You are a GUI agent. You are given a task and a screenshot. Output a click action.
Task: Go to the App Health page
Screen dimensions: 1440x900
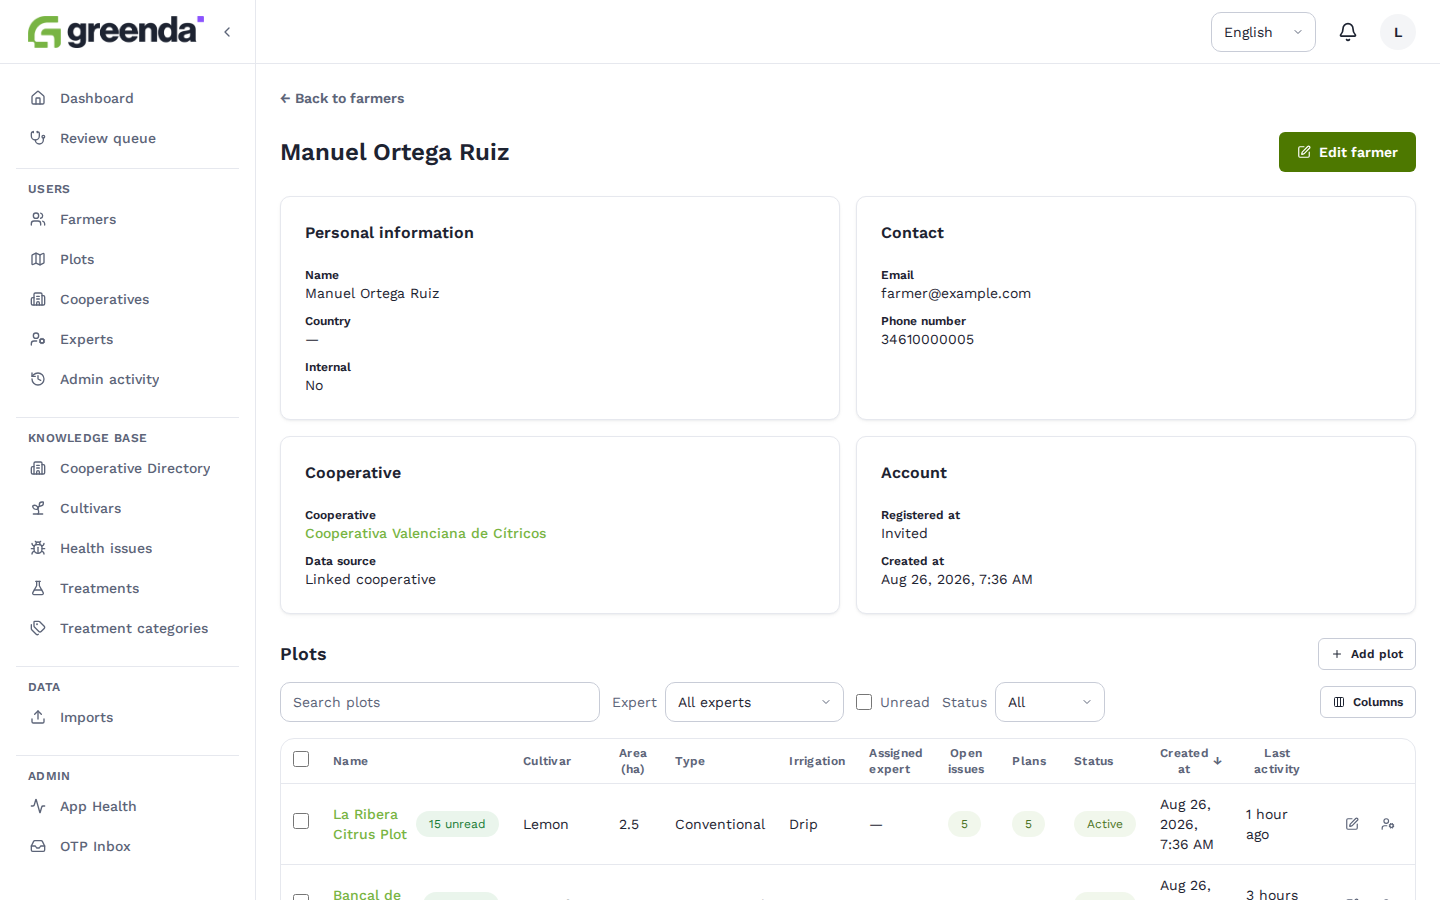[x=98, y=806]
